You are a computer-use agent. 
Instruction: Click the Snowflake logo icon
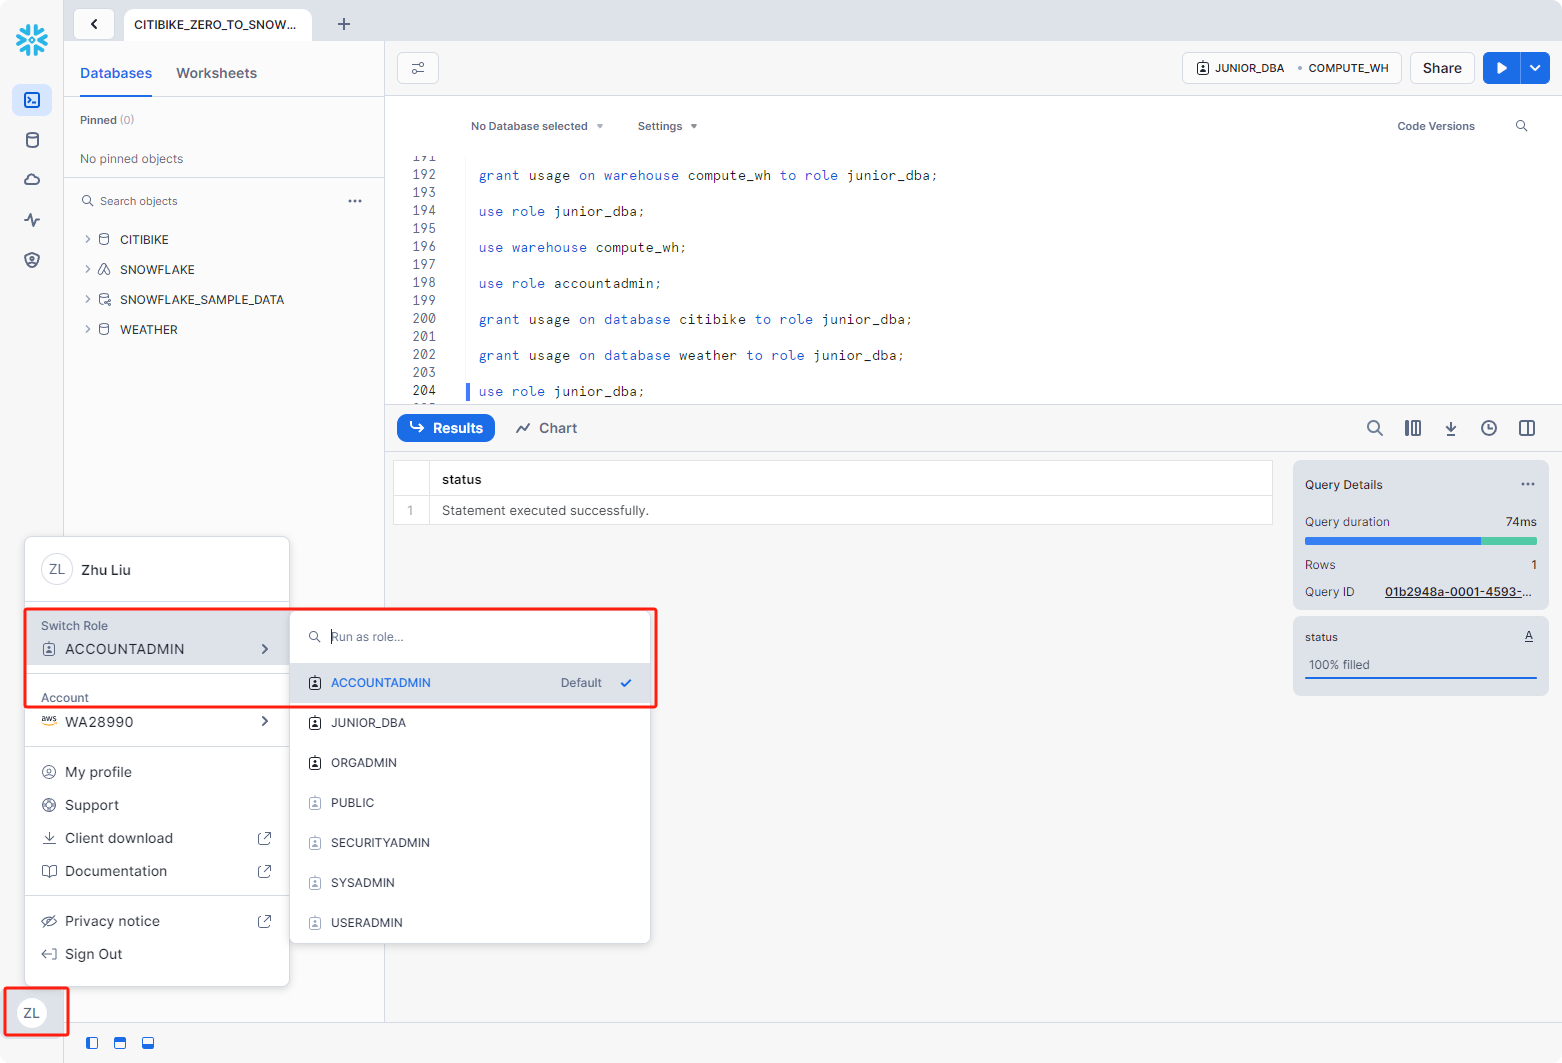[x=32, y=40]
